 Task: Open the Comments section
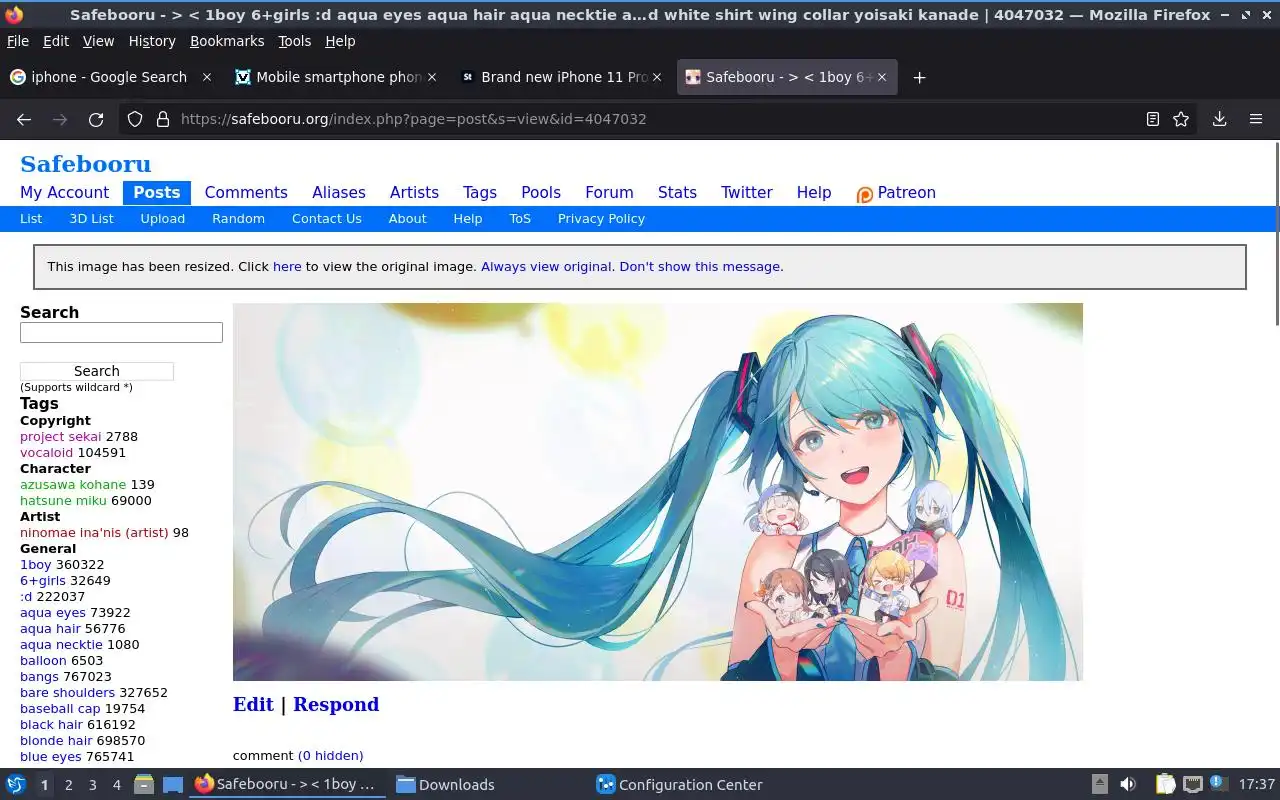click(246, 193)
